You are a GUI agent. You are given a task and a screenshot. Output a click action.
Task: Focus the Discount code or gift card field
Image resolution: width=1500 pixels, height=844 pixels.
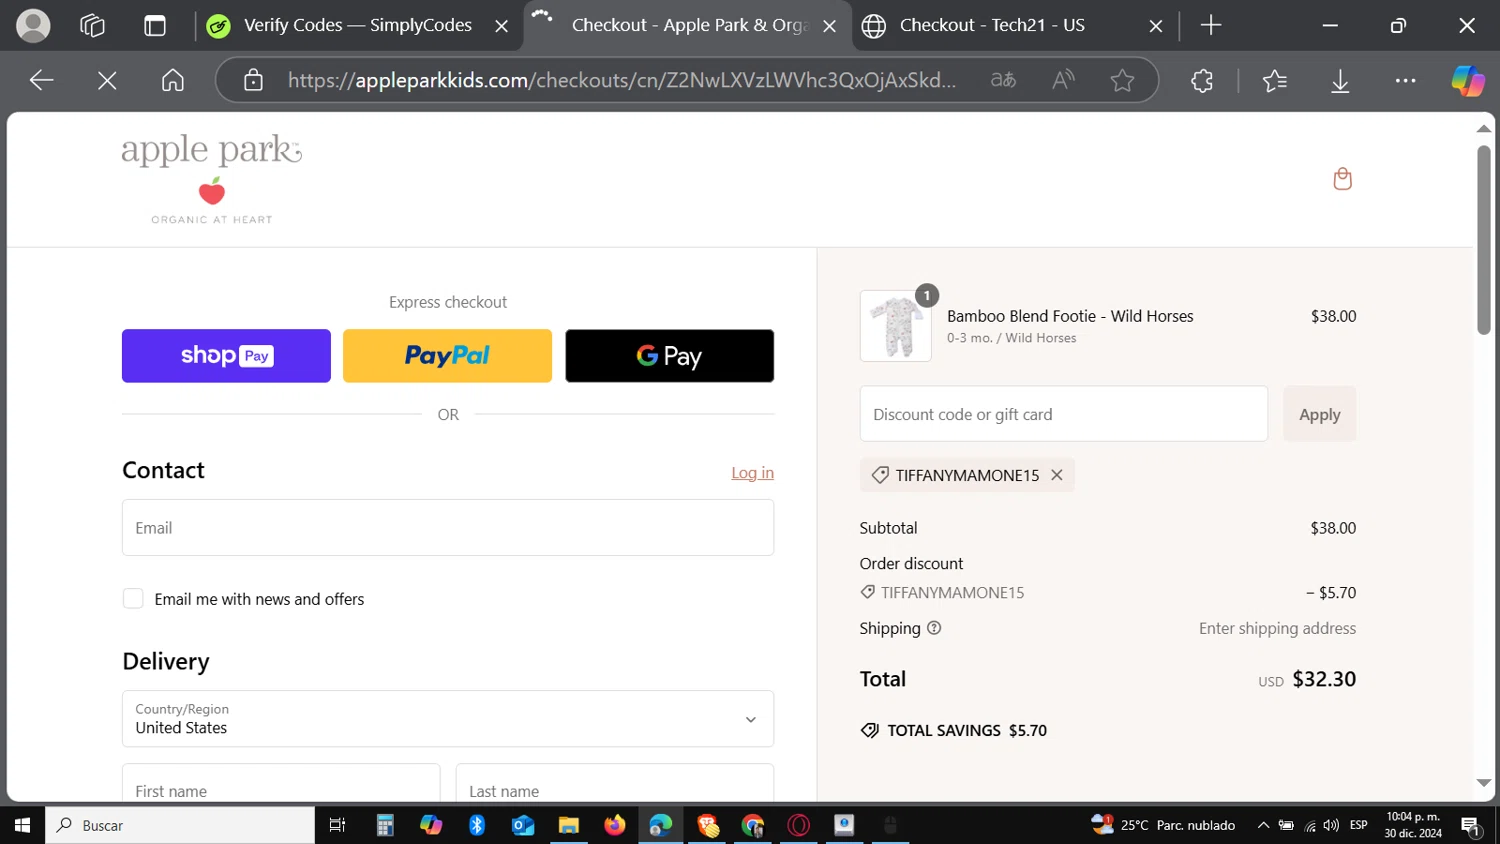pos(1064,414)
